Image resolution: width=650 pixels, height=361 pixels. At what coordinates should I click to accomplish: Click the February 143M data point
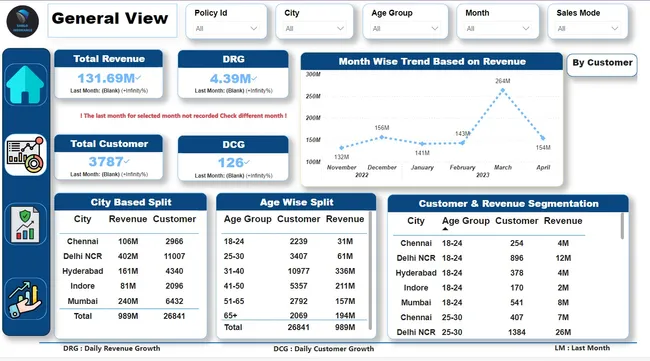(x=463, y=143)
